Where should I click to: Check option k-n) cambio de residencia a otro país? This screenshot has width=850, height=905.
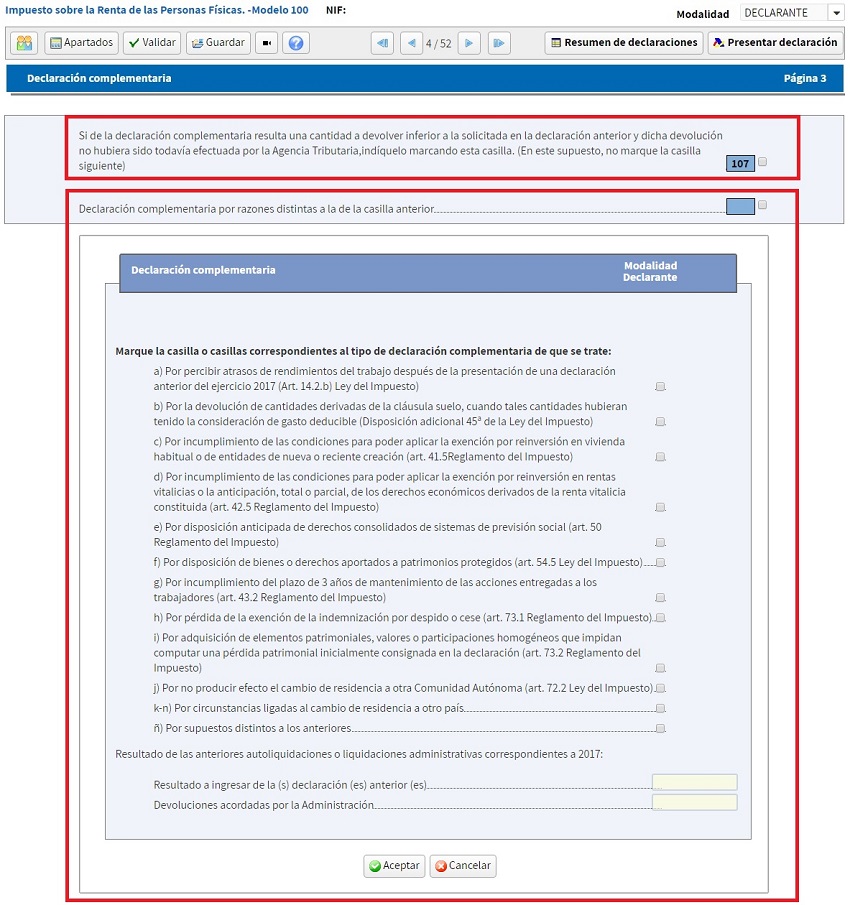(x=661, y=709)
